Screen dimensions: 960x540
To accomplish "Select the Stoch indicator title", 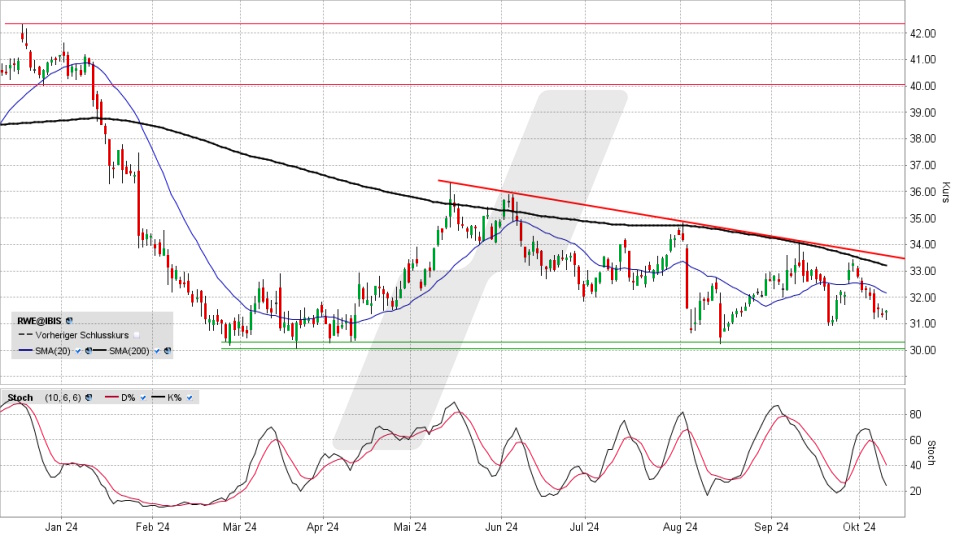I will [x=20, y=397].
